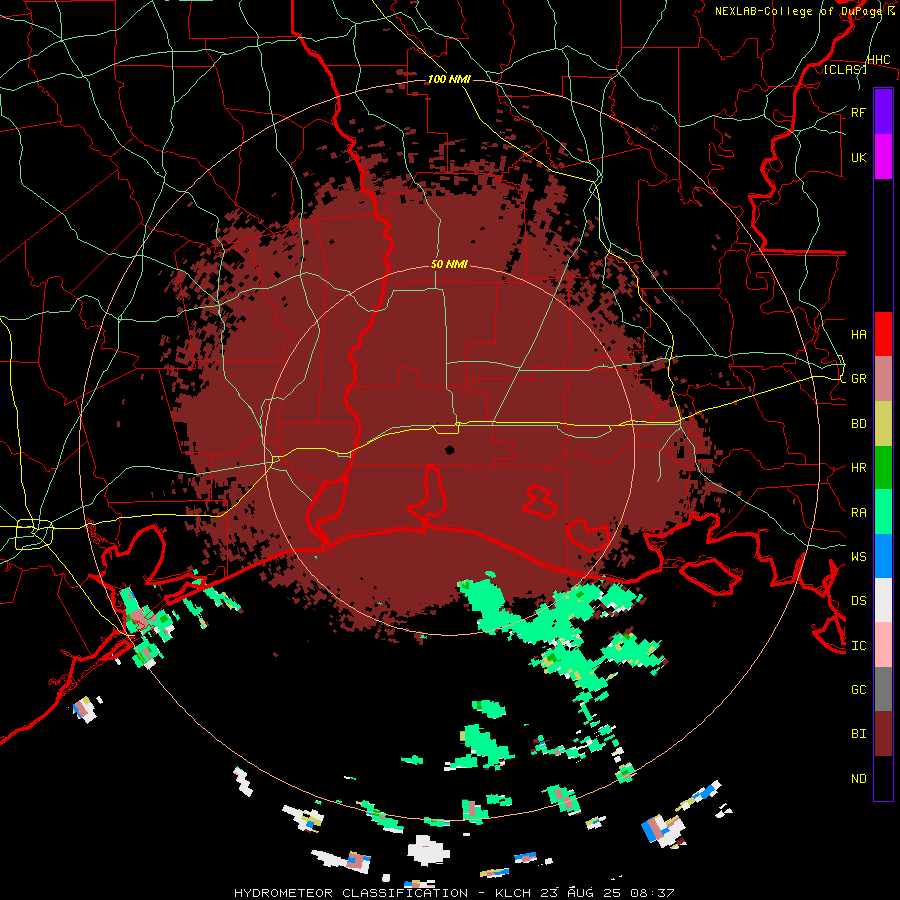Click the NEXLAB-College of DuPage title text
Viewport: 900px width, 900px height.
tap(800, 11)
